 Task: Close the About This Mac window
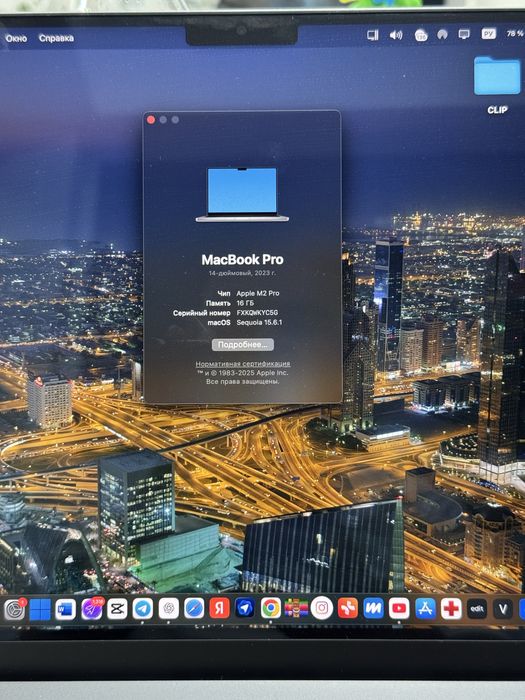pos(151,120)
